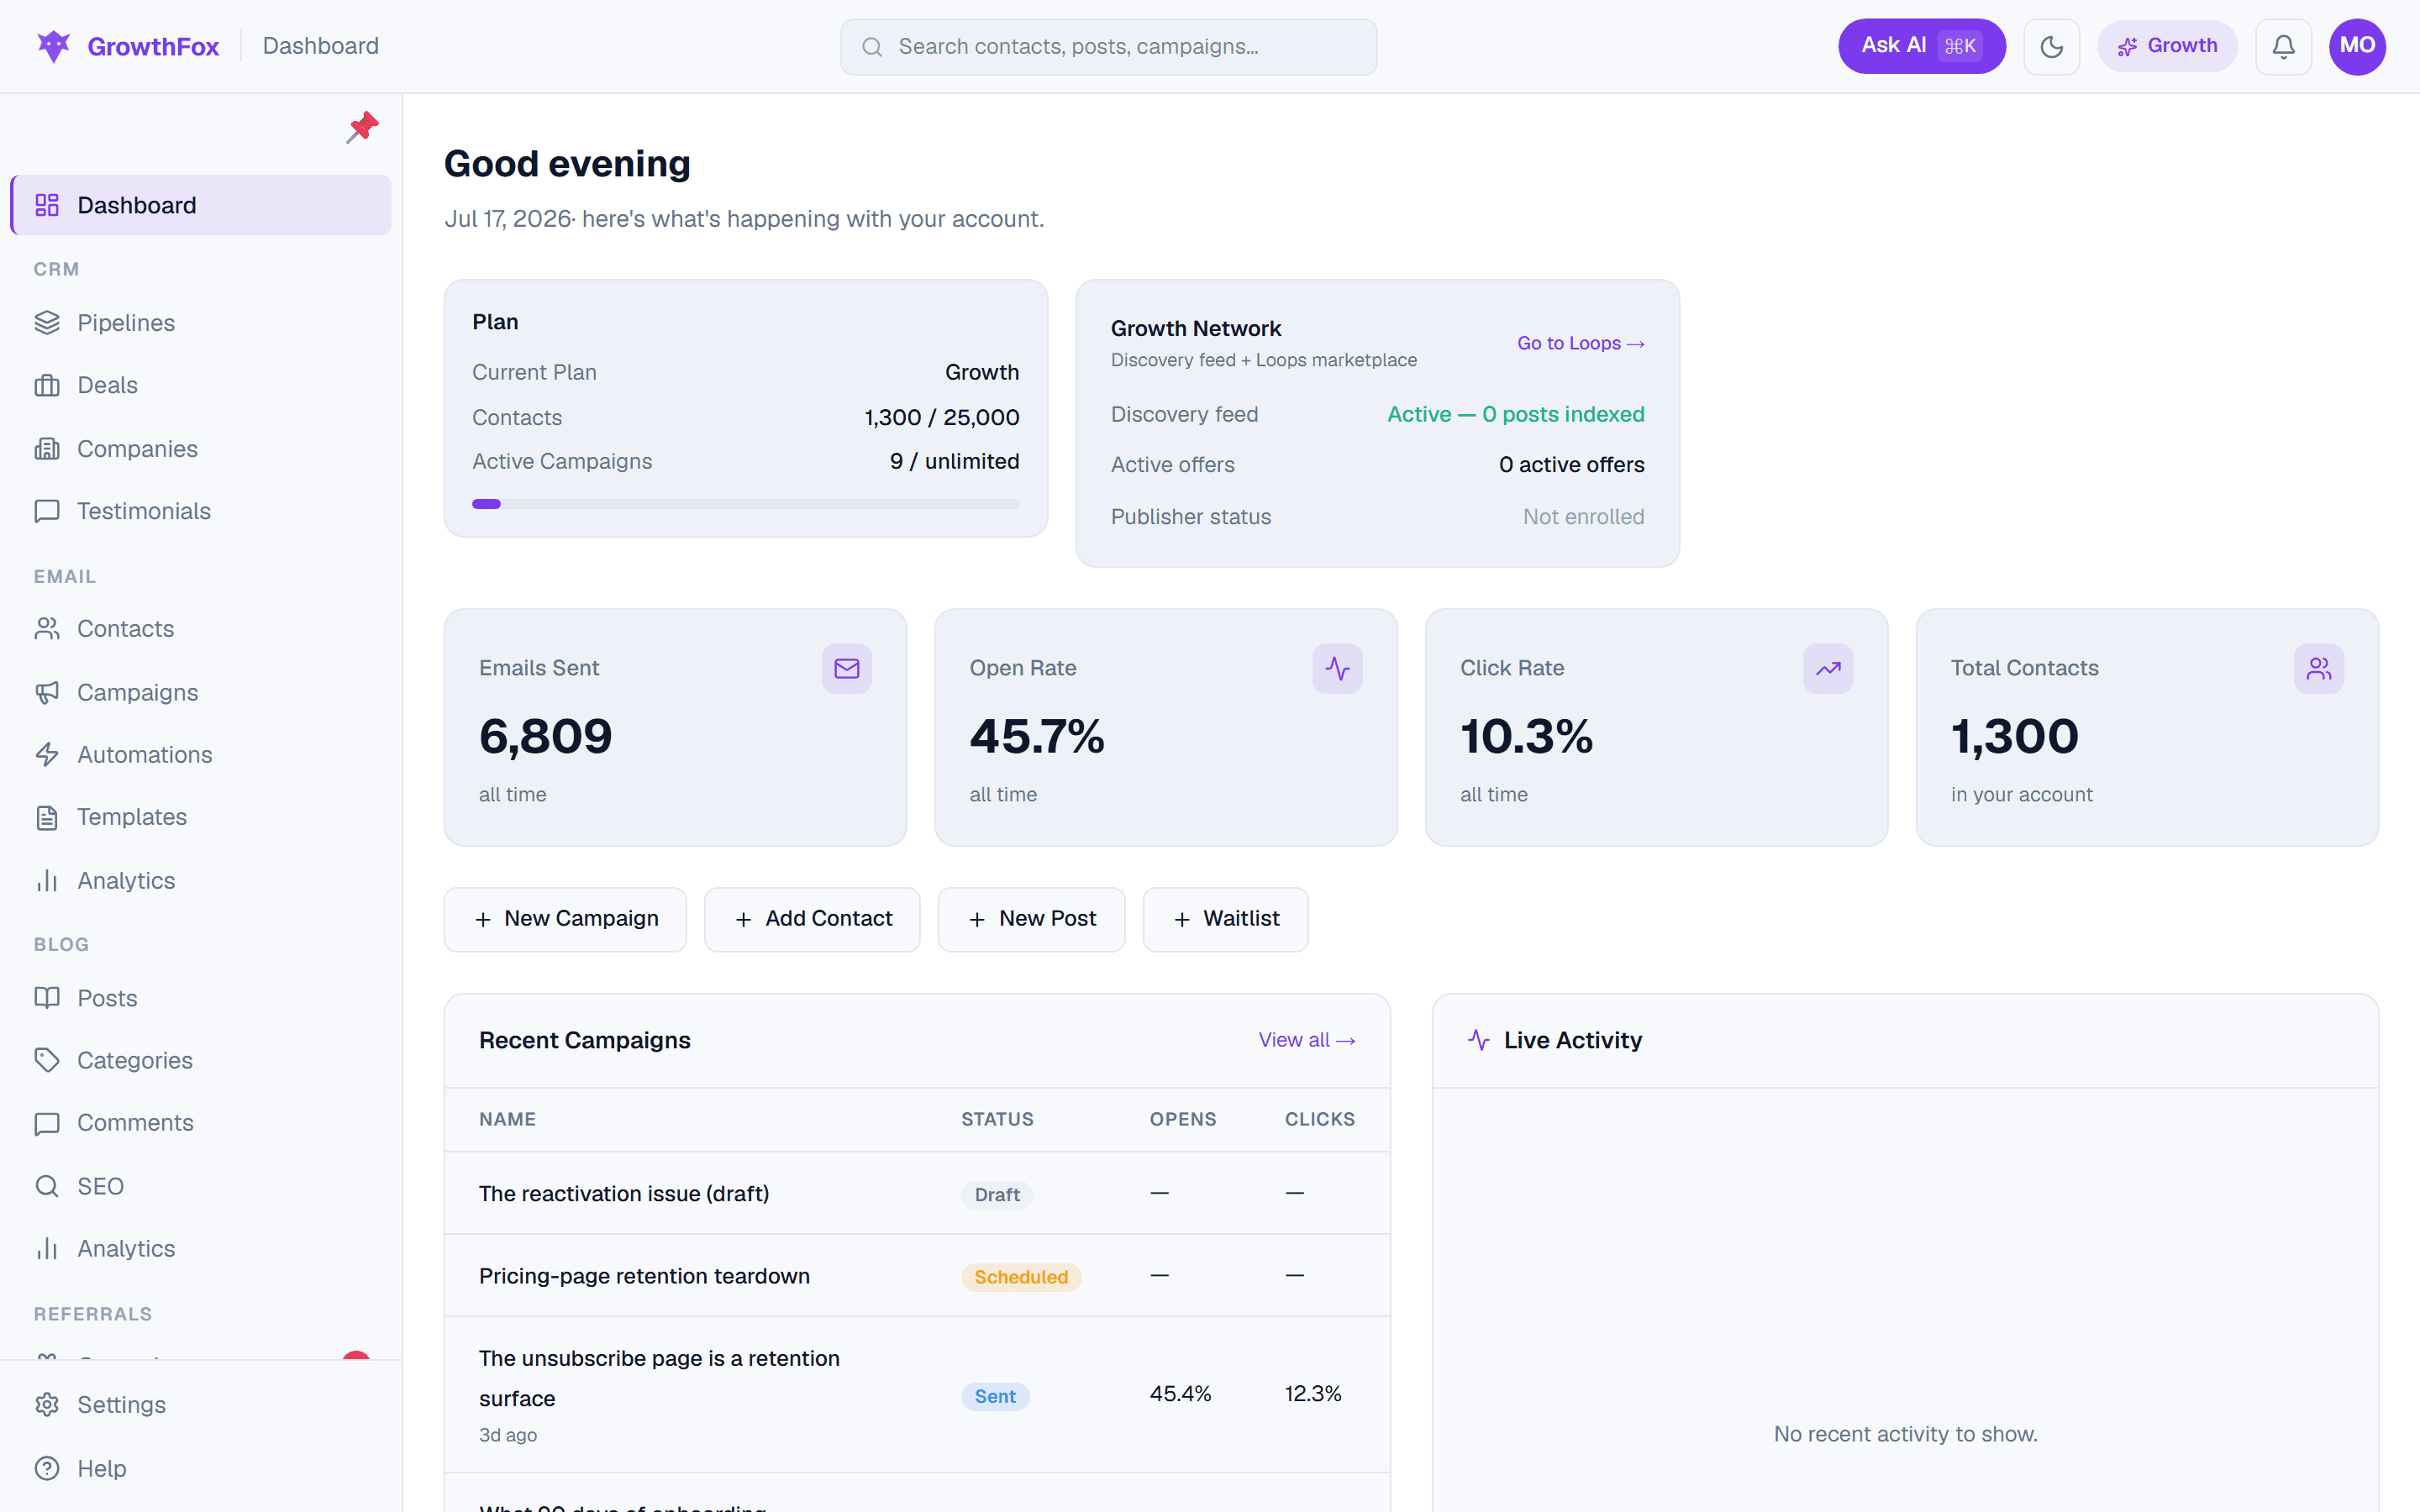Screen dimensions: 2420x1512
Task: Click the OPENS column header
Action: tap(1182, 1119)
